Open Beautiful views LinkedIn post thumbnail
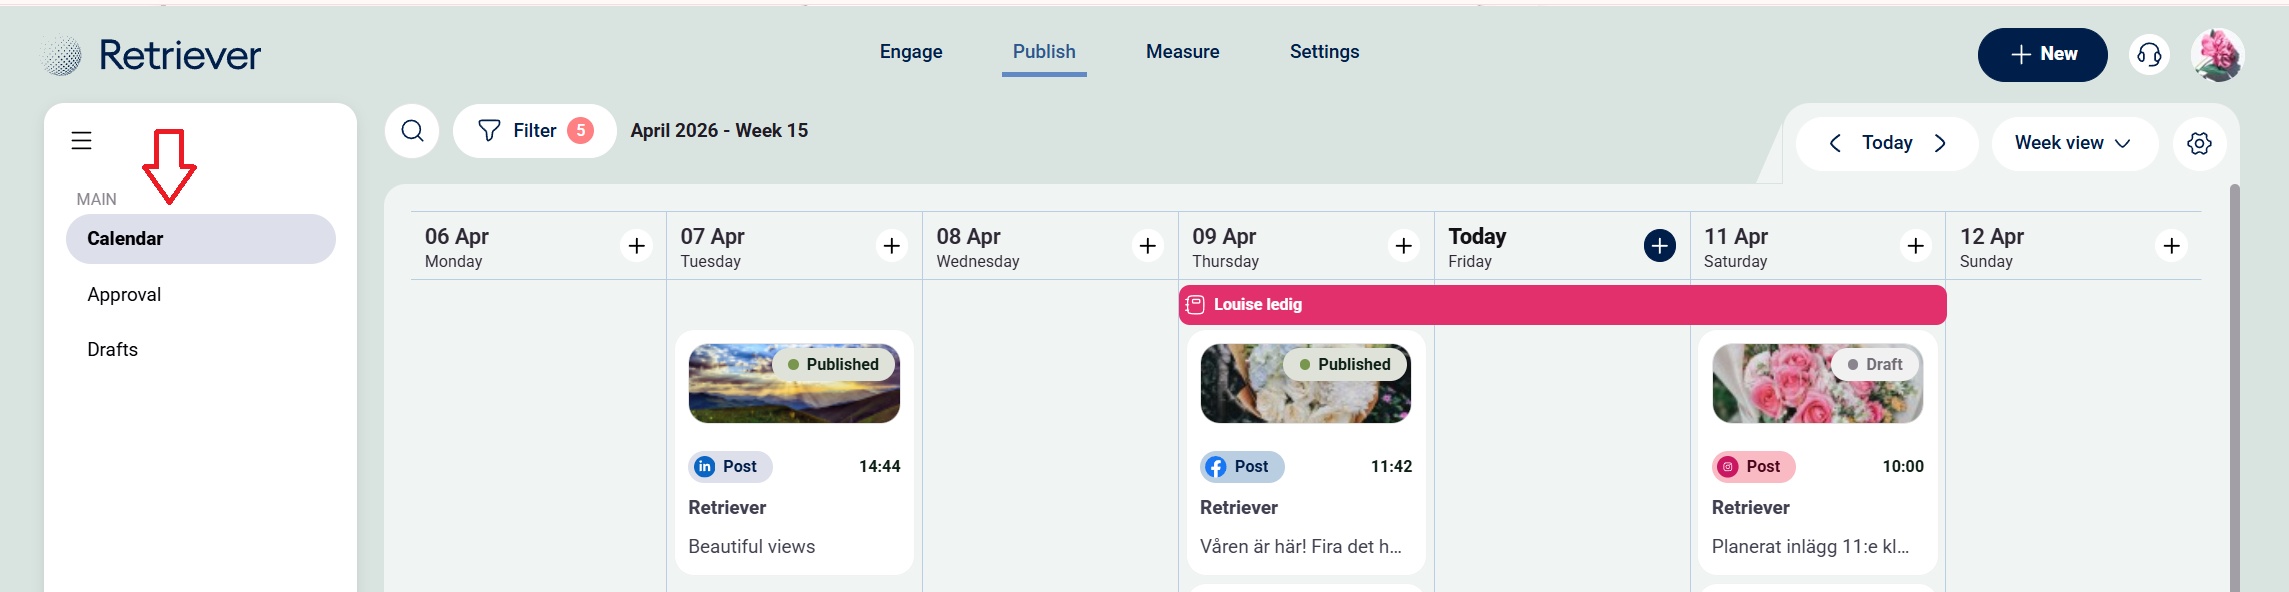Image resolution: width=2289 pixels, height=592 pixels. pyautogui.click(x=794, y=384)
